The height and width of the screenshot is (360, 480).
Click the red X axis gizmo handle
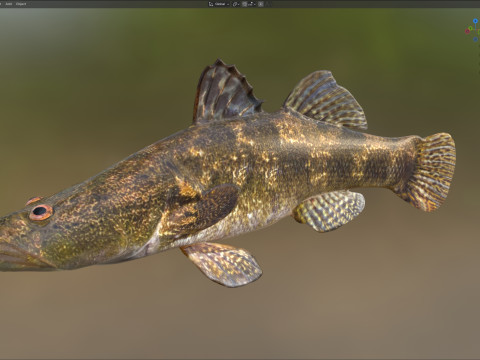467,31
